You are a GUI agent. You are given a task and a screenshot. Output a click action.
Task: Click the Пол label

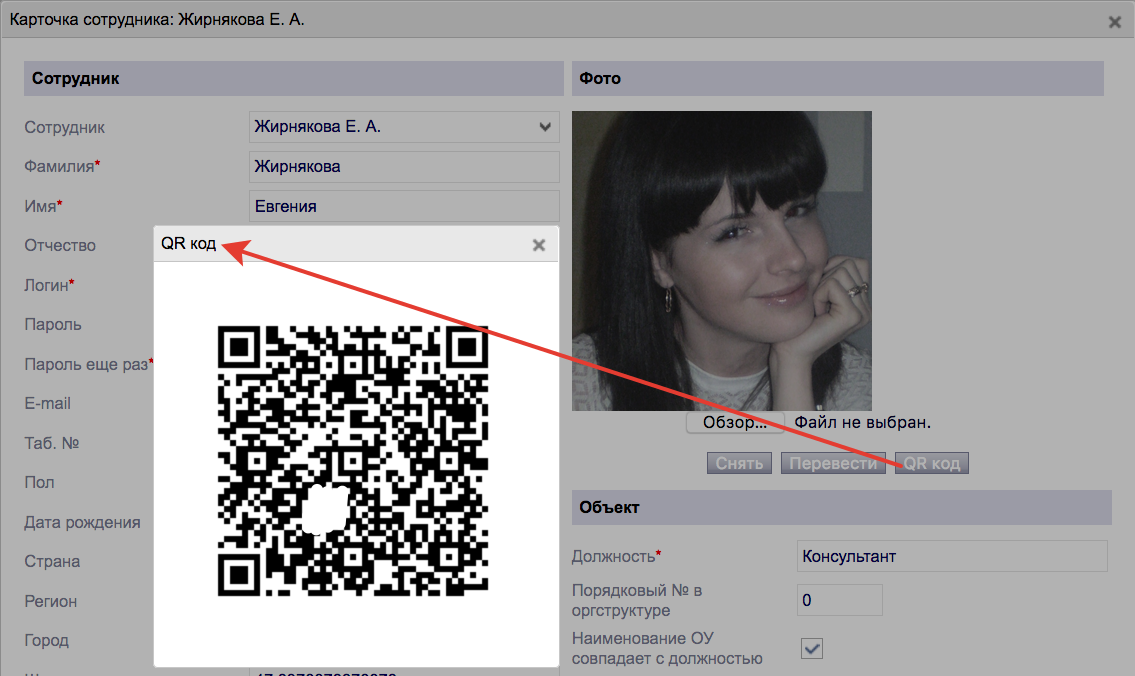pyautogui.click(x=39, y=482)
